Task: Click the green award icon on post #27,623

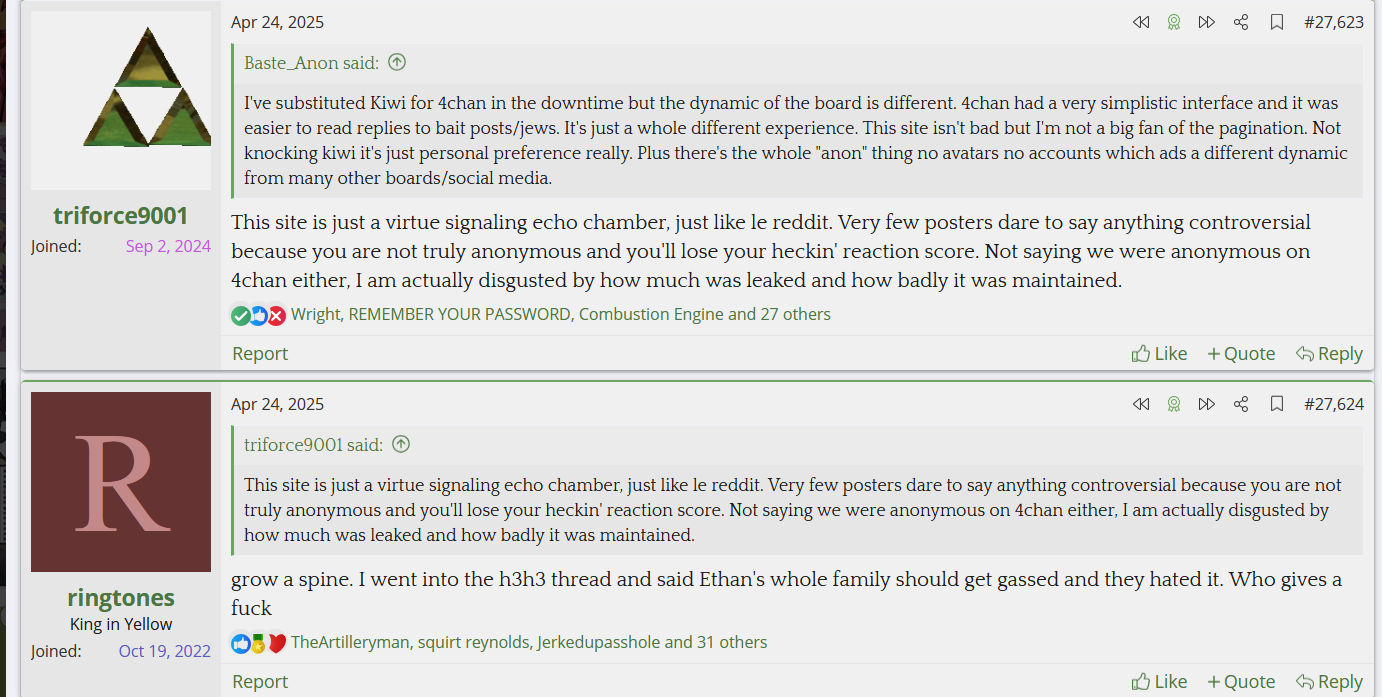Action: coord(1174,22)
